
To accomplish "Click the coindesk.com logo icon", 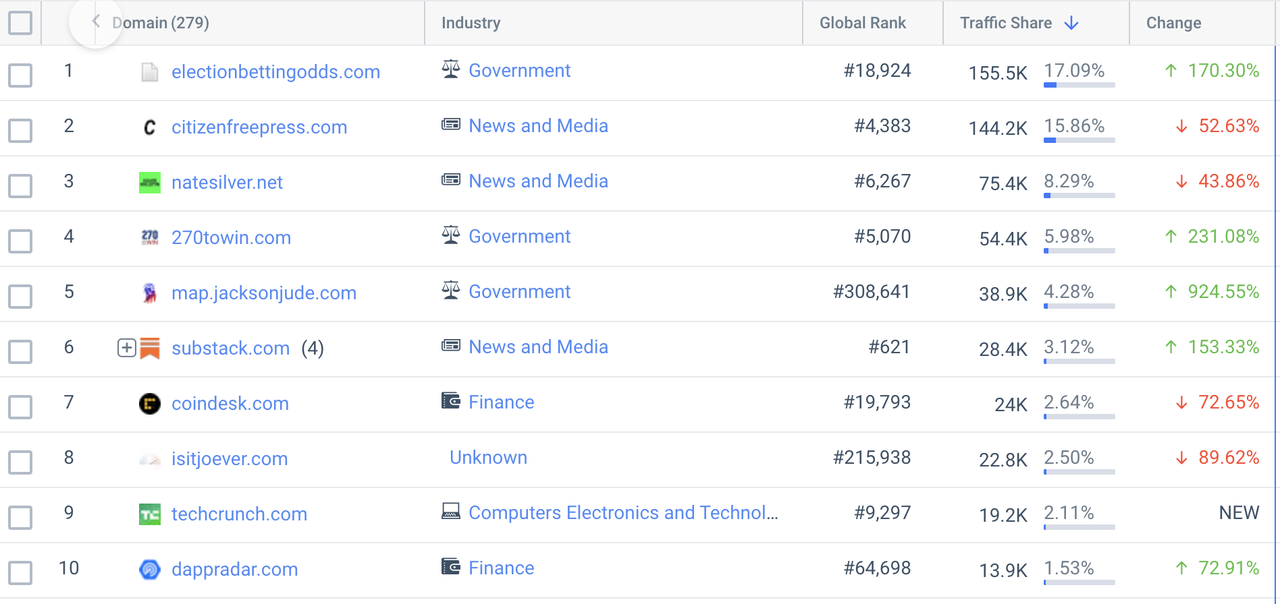I will point(149,404).
